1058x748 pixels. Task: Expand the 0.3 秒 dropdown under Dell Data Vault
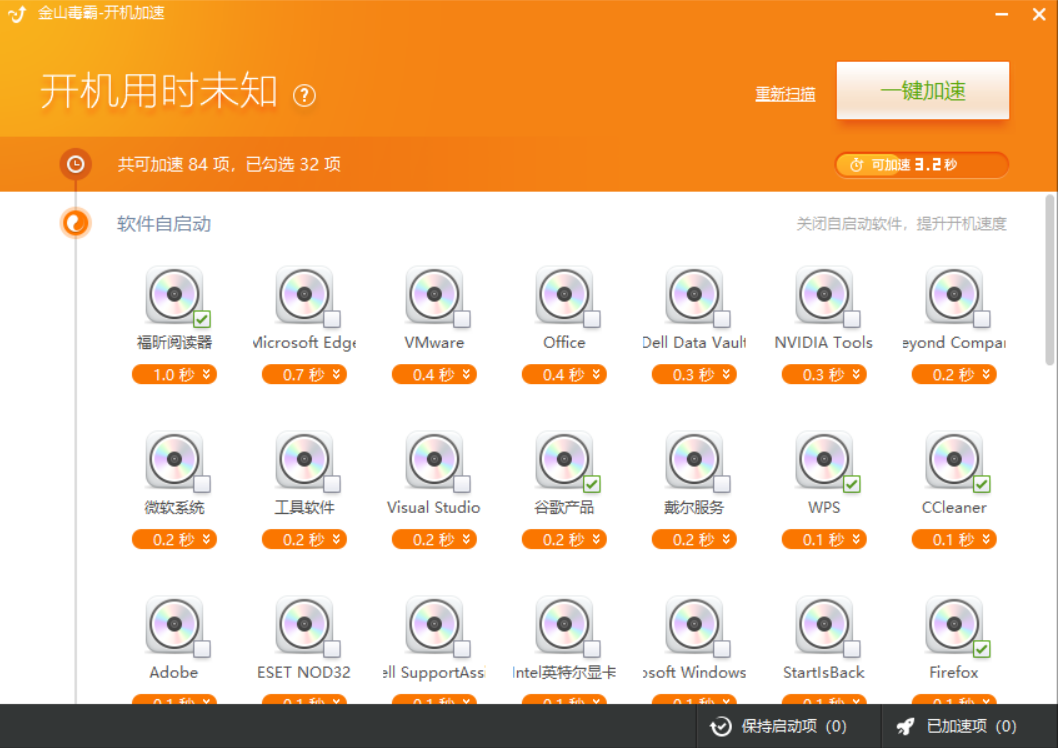[x=694, y=374]
